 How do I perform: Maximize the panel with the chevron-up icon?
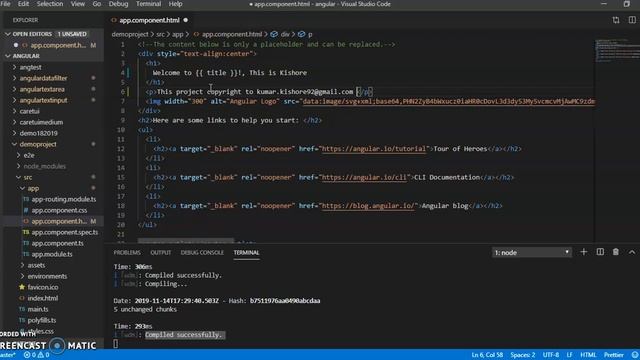coord(632,252)
